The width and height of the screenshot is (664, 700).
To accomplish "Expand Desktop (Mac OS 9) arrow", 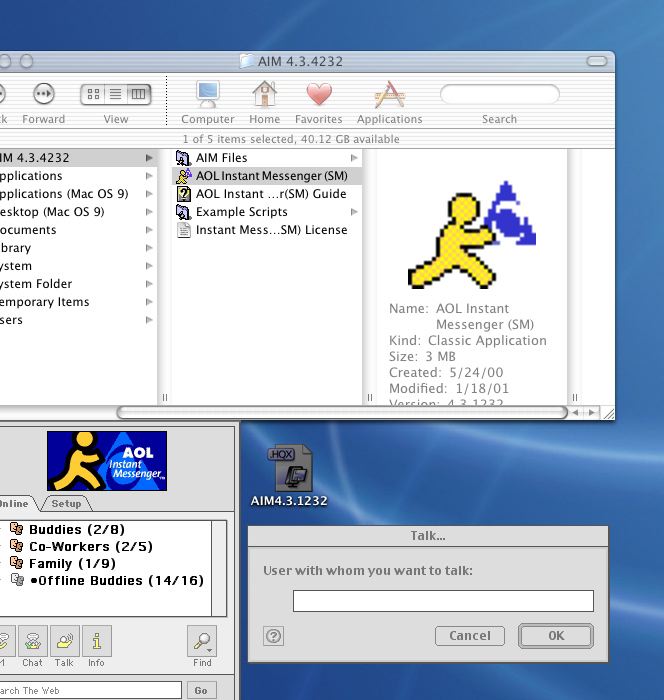I will [x=149, y=212].
